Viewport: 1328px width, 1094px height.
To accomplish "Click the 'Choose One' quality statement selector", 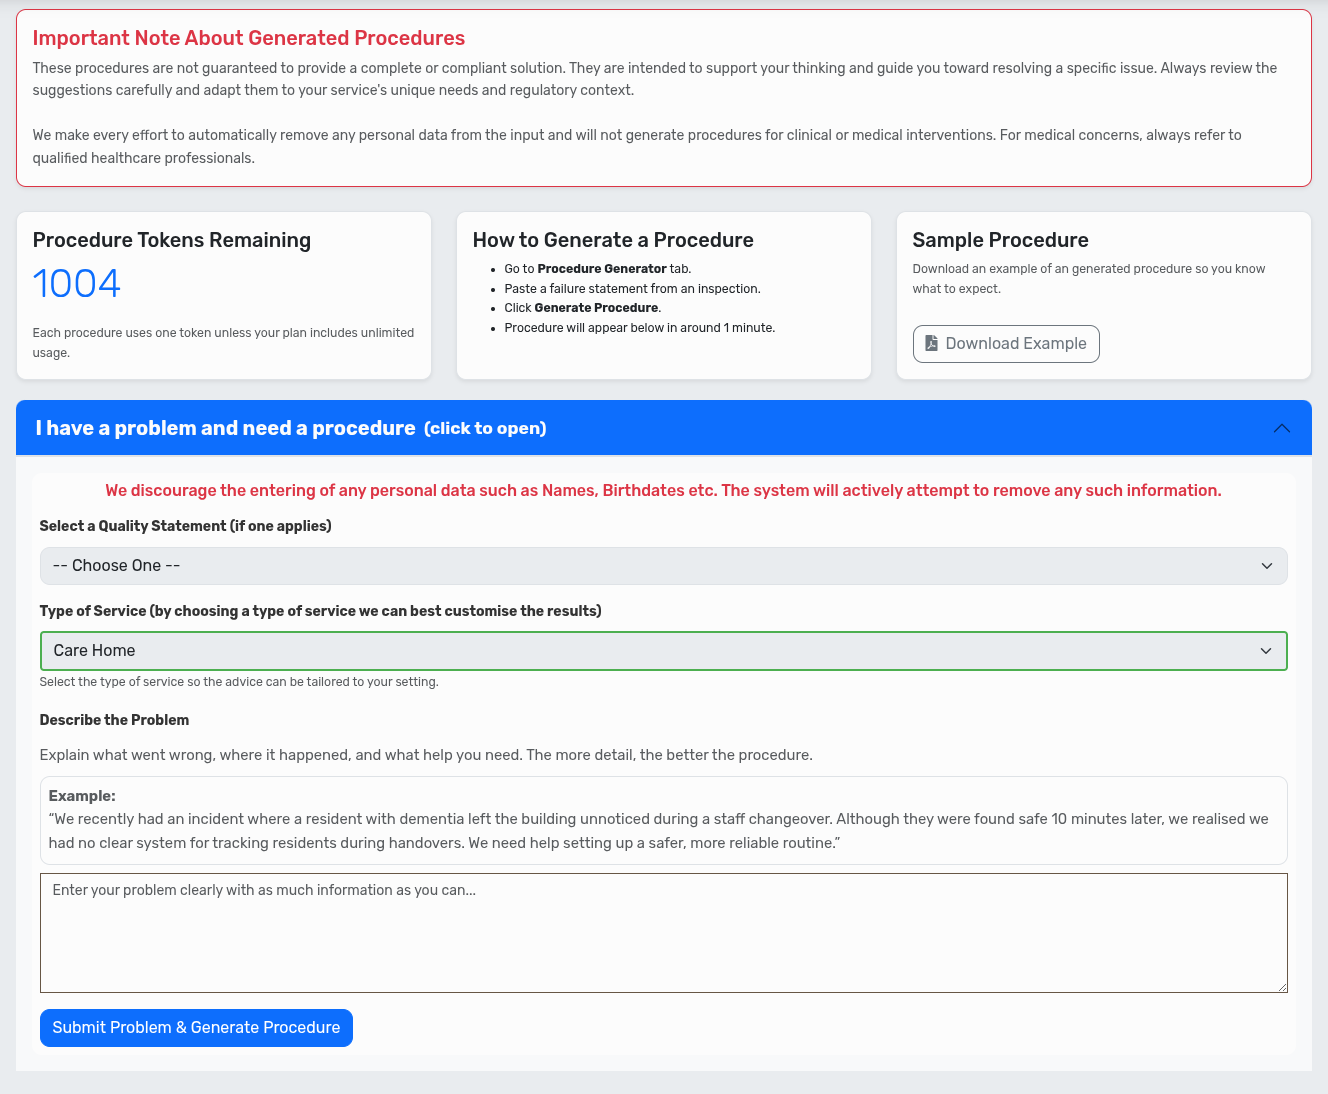I will tap(663, 565).
